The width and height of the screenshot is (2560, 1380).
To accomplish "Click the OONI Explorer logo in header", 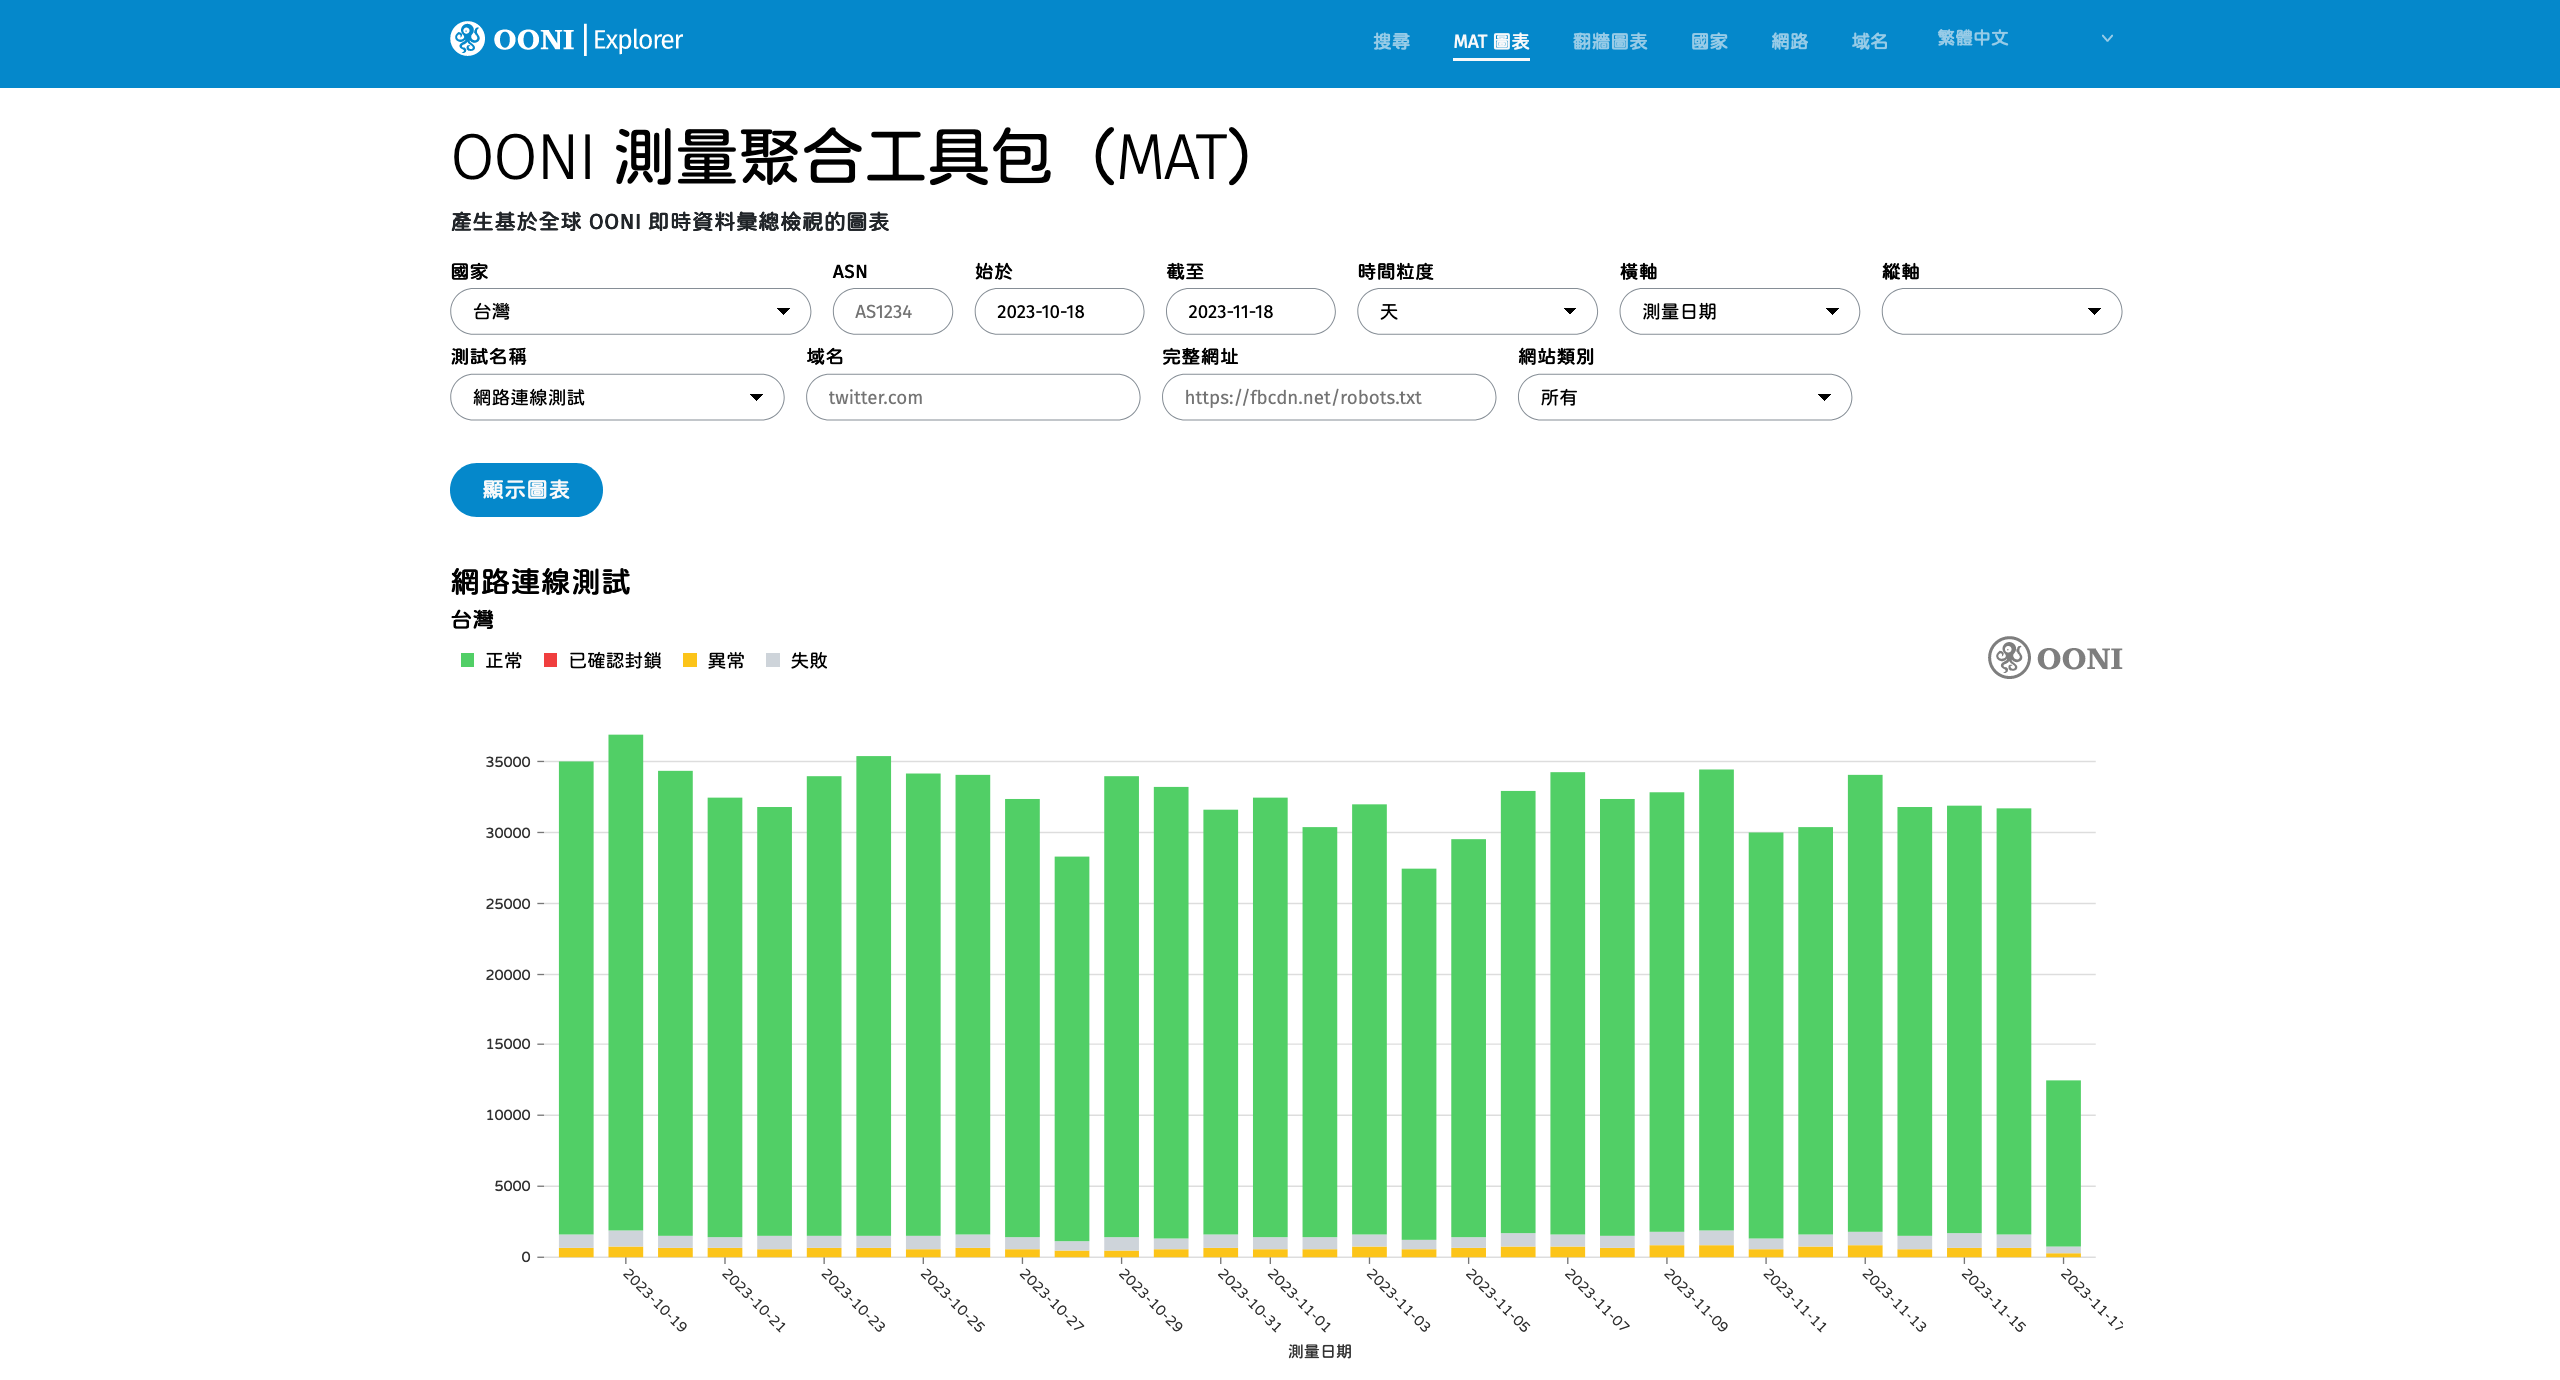I will [x=566, y=40].
